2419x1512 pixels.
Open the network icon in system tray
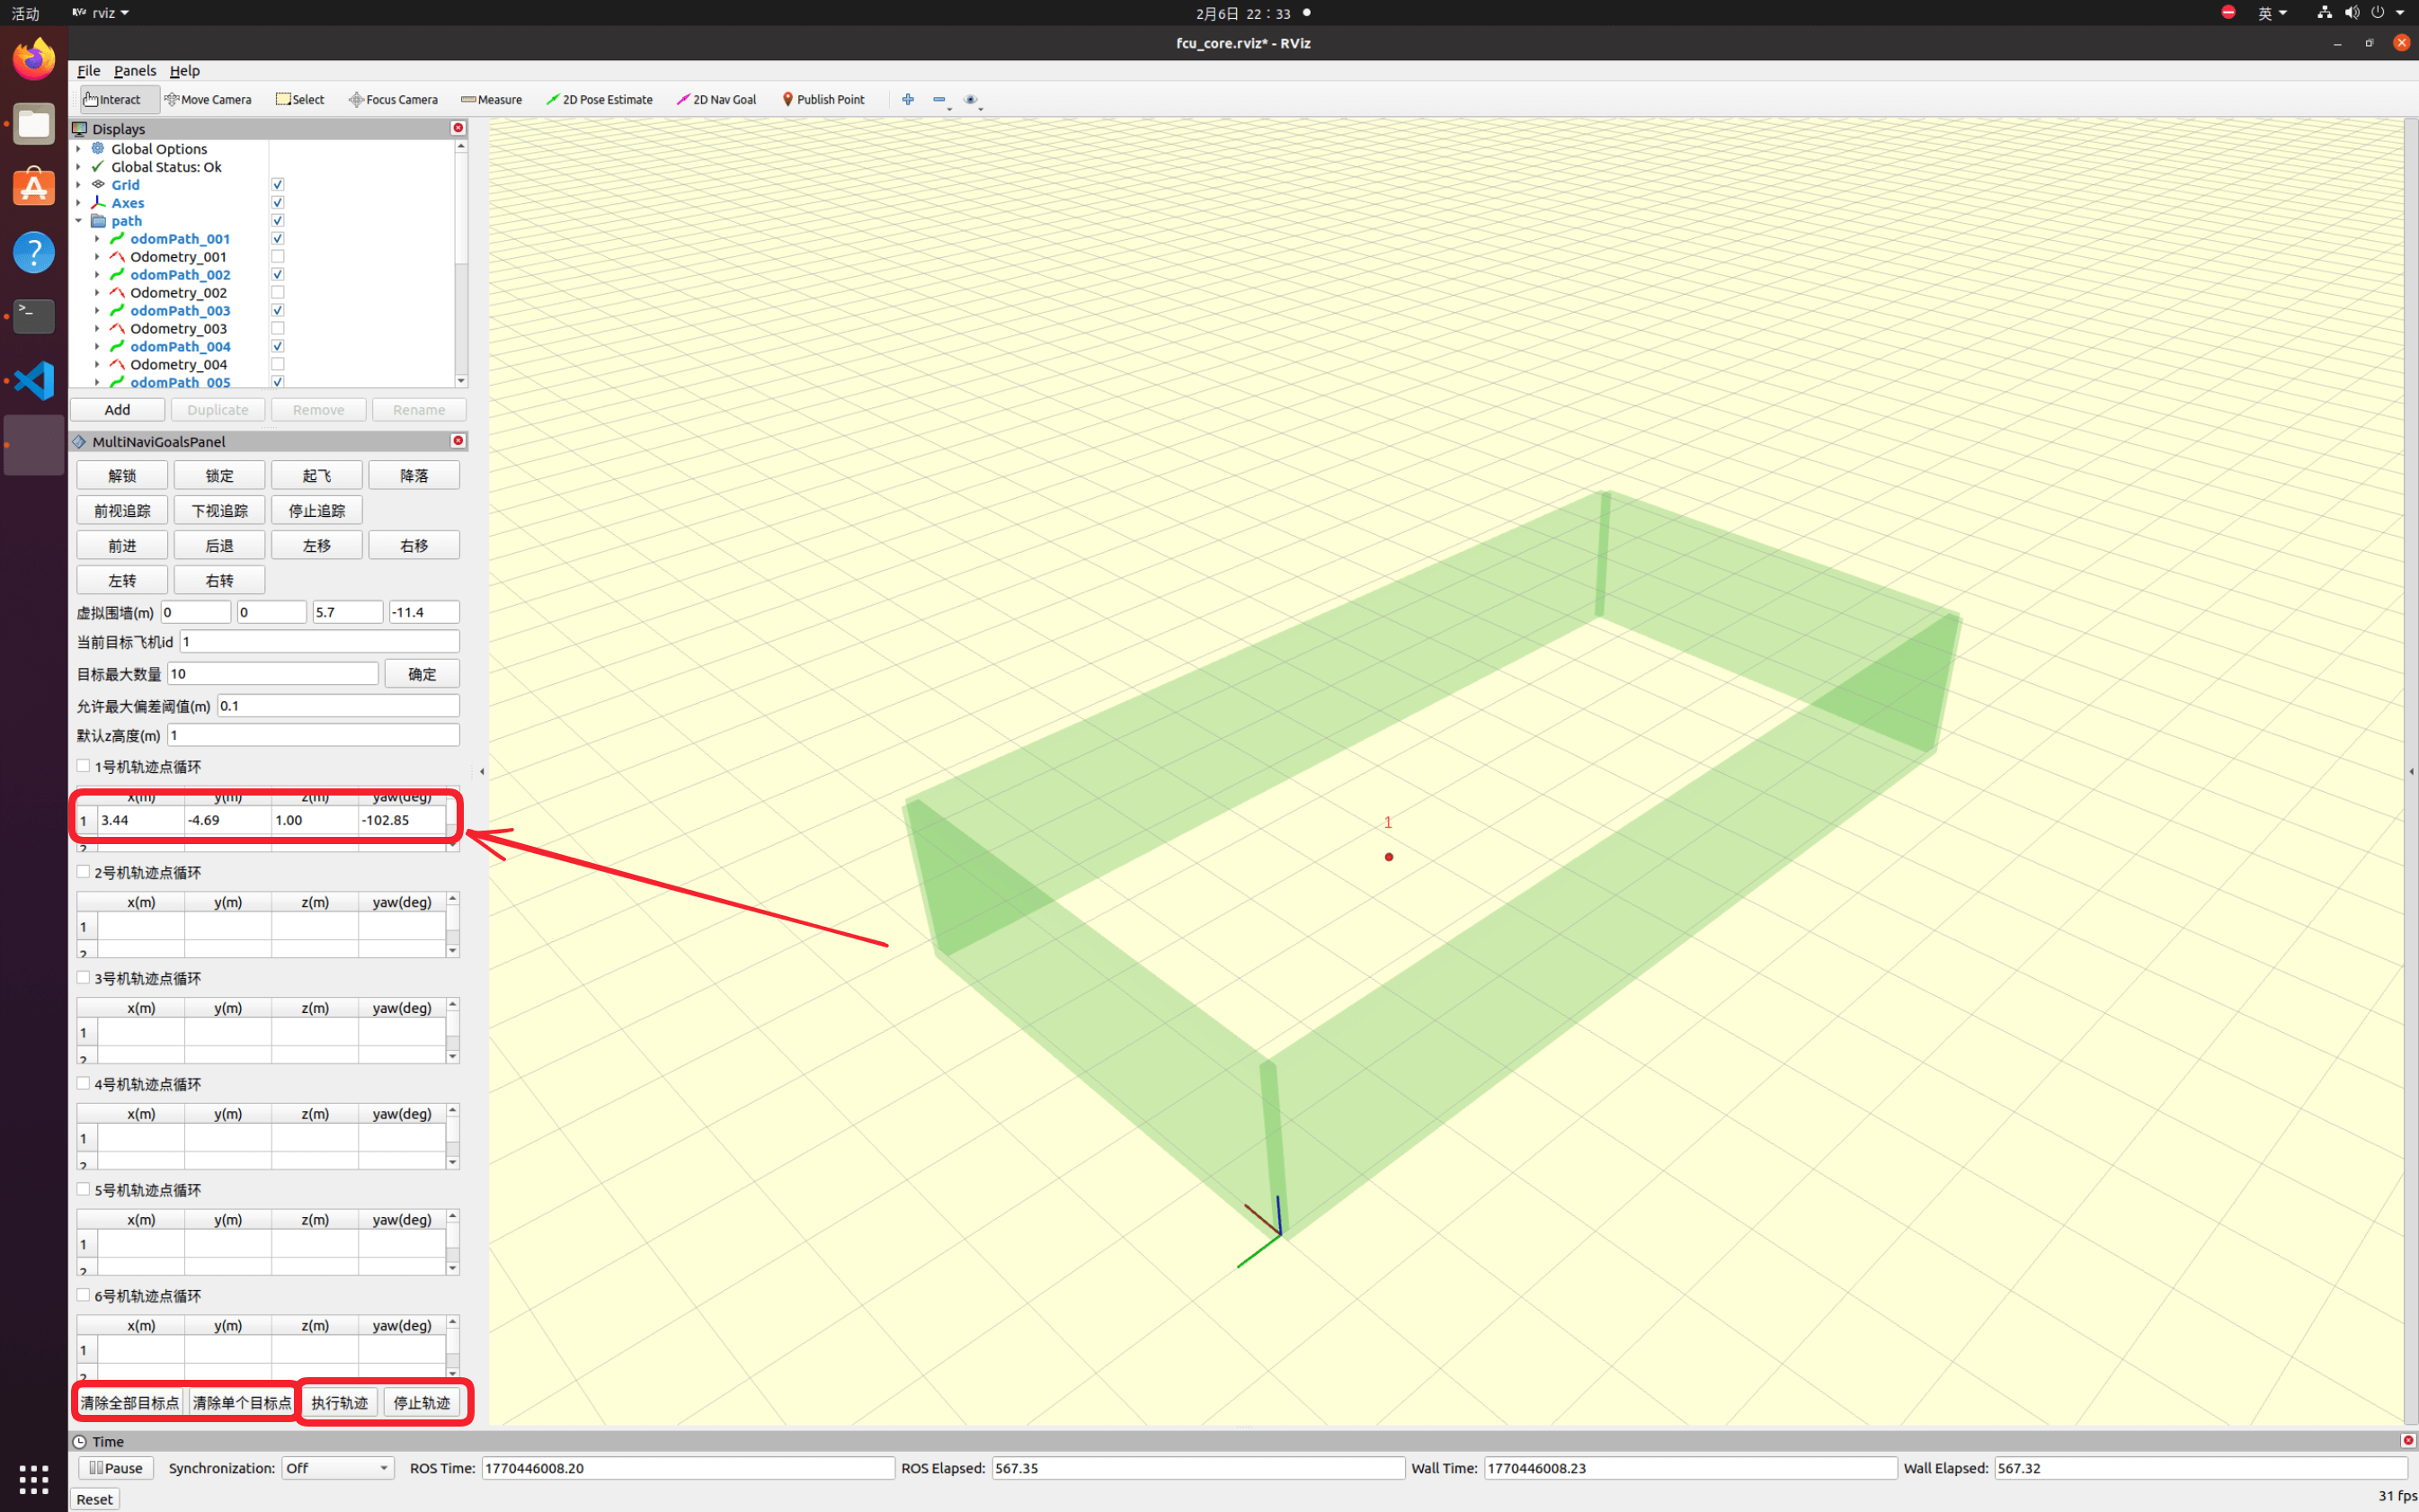click(2324, 13)
